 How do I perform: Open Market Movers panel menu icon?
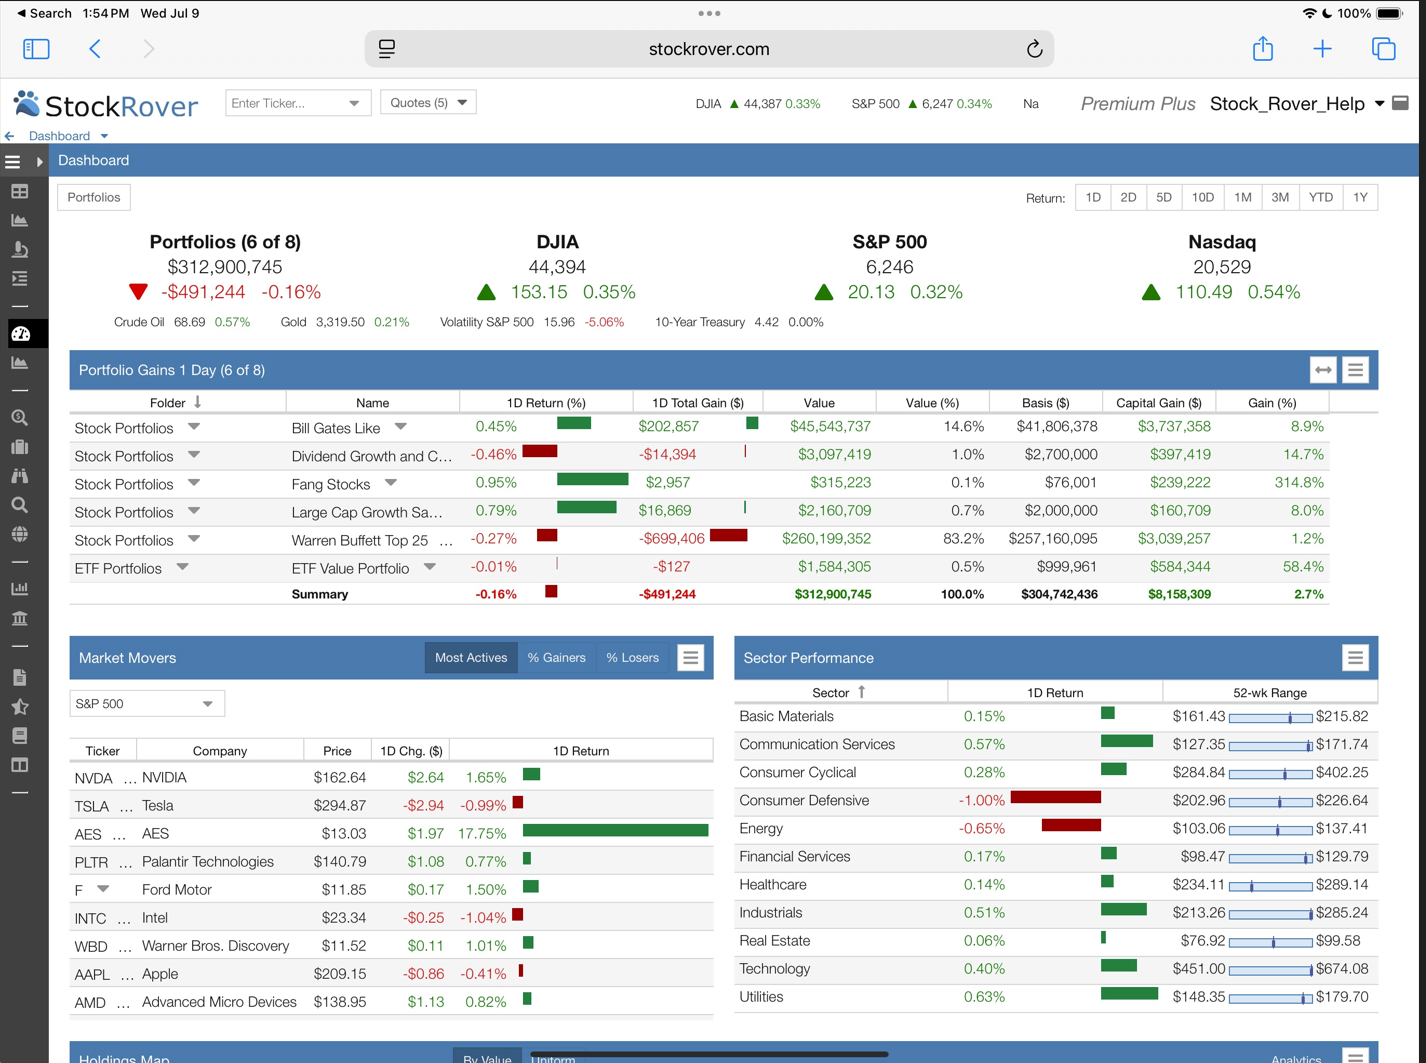[691, 658]
